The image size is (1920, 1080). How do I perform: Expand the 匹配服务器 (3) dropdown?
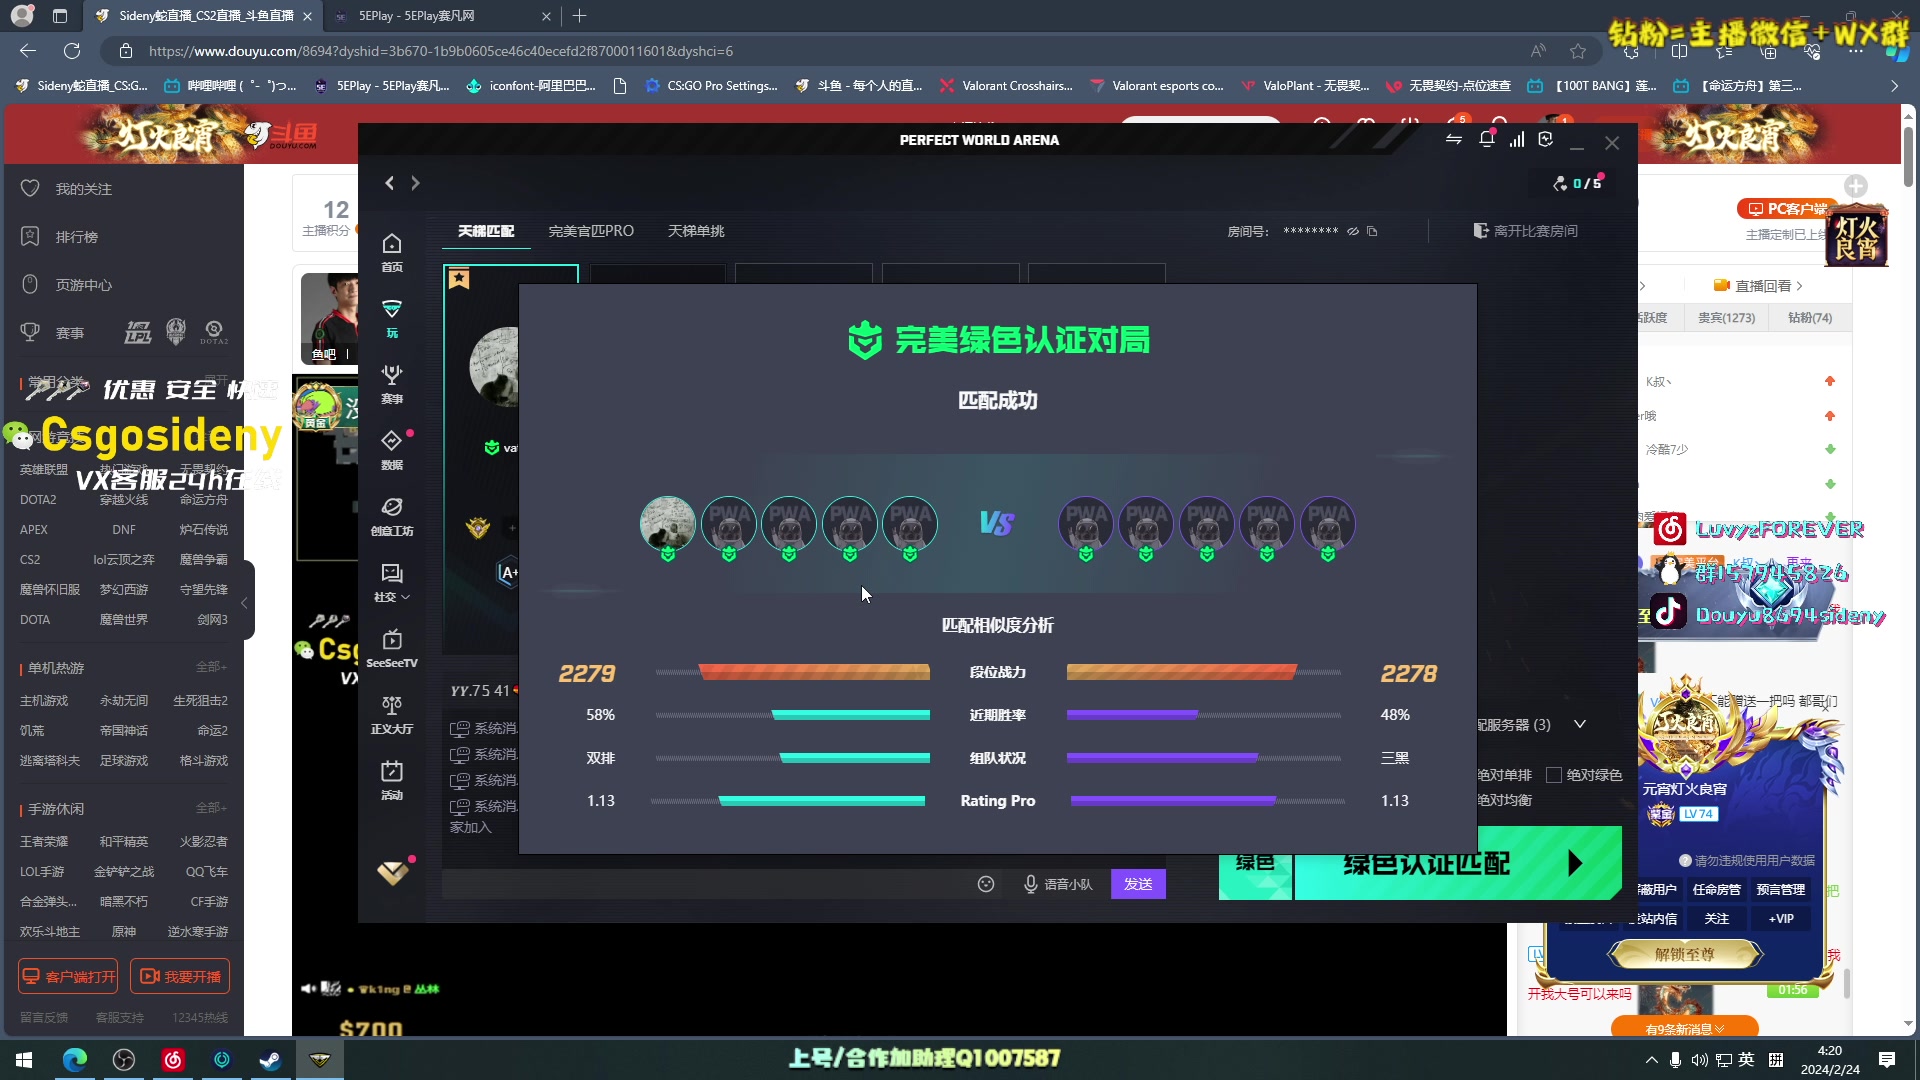[x=1580, y=724]
